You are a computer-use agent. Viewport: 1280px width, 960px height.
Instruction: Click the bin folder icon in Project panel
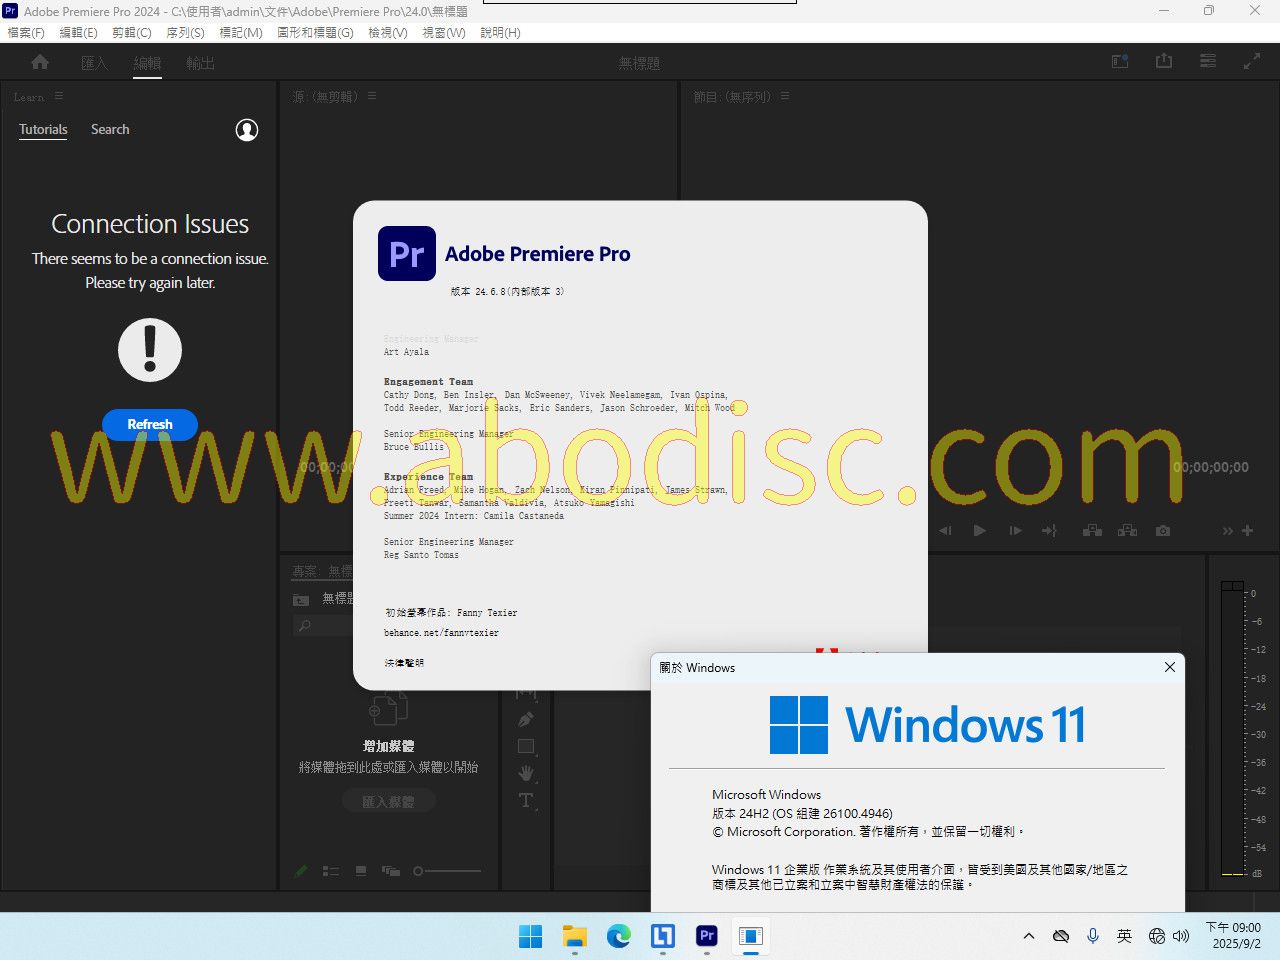click(301, 599)
